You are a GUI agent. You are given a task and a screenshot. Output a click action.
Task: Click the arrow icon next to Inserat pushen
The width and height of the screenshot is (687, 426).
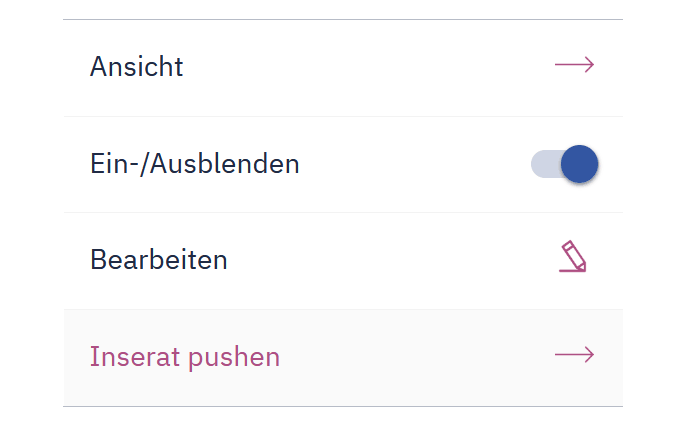tap(574, 354)
